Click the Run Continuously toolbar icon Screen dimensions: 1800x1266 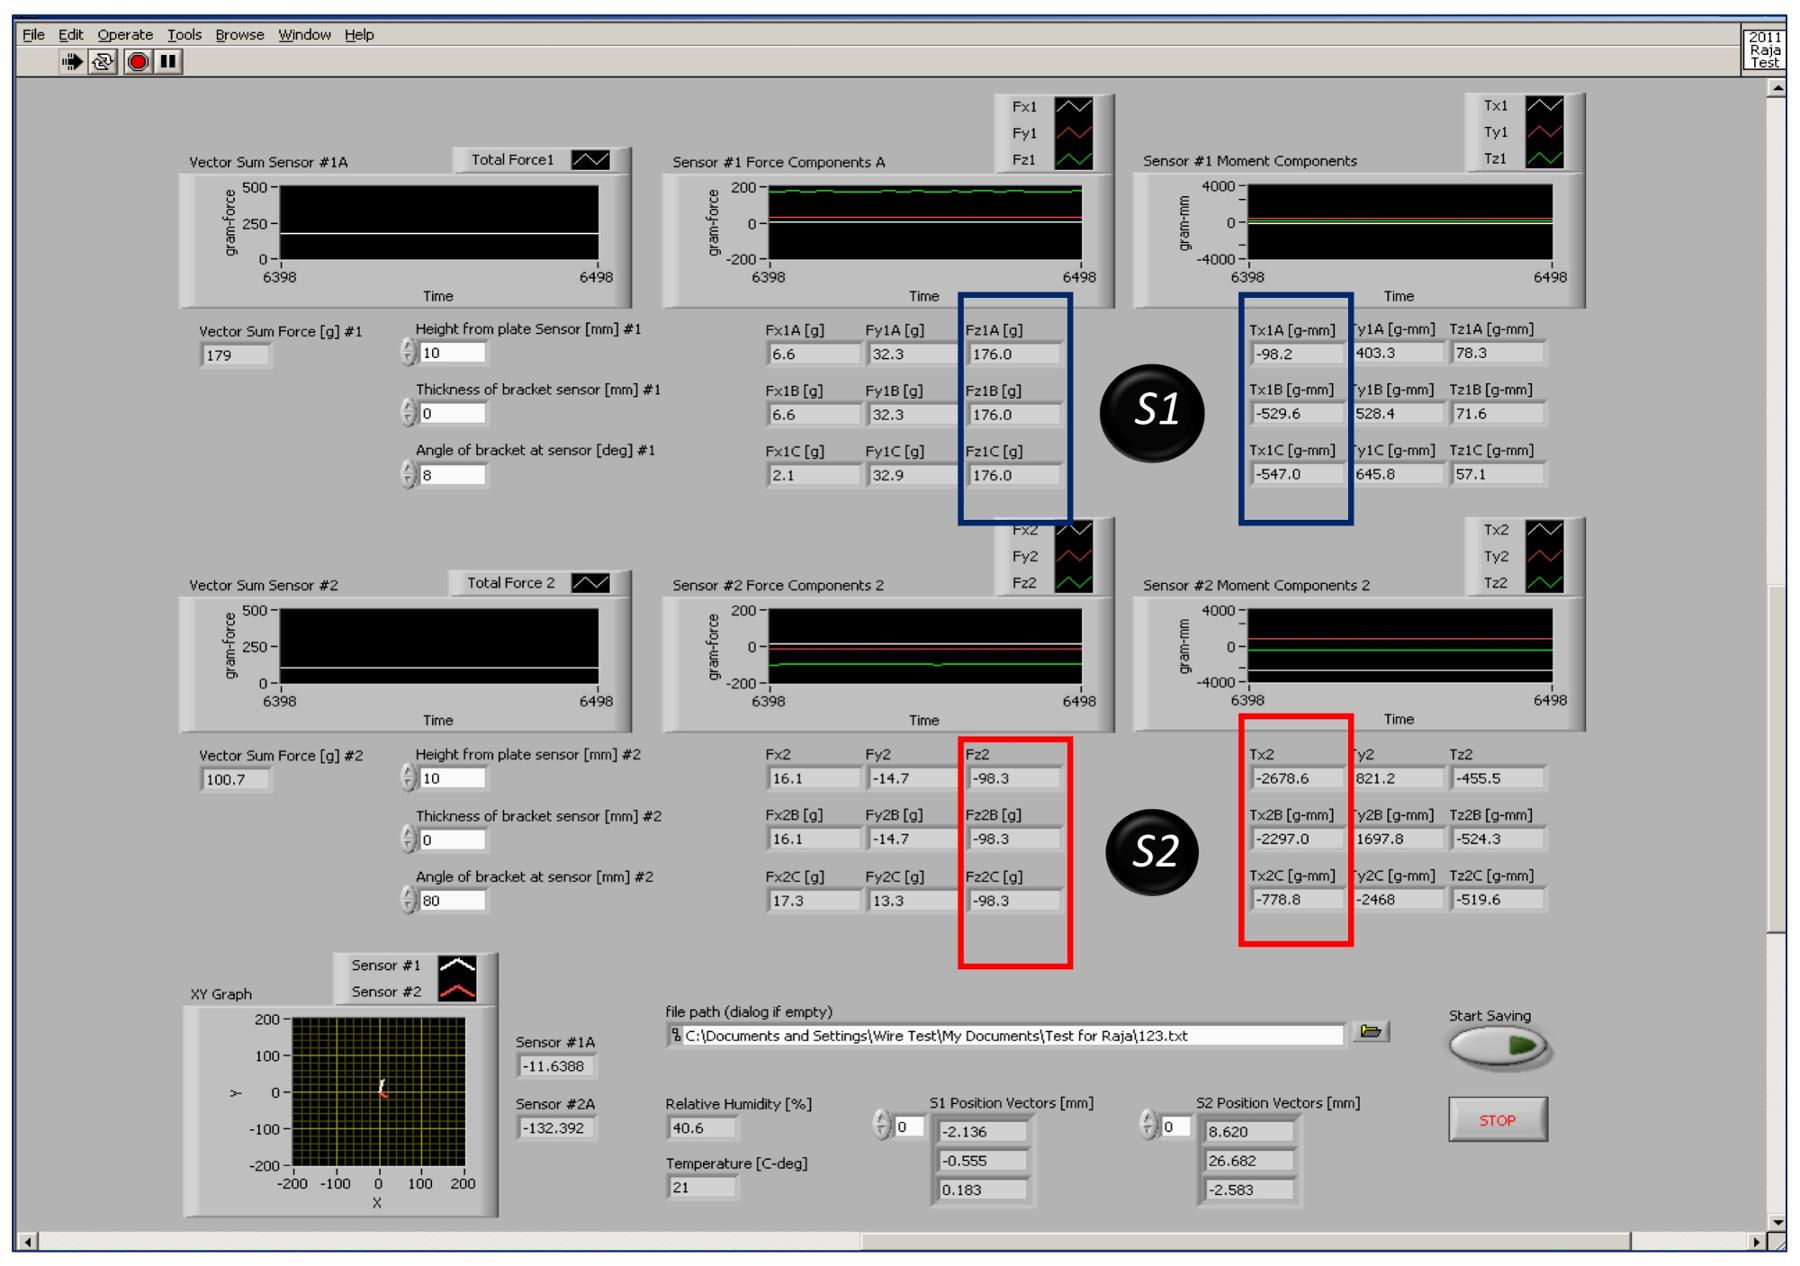point(103,62)
